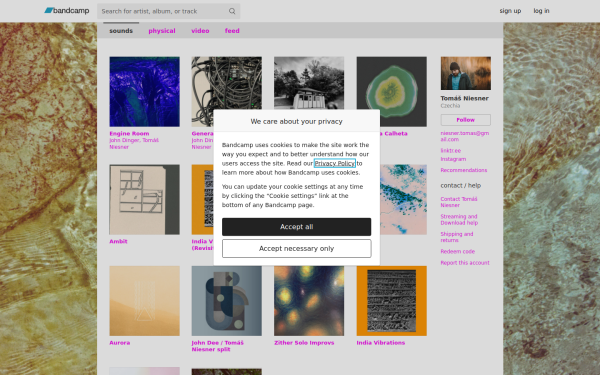Open the Privacy Policy link in dialog

[335, 163]
